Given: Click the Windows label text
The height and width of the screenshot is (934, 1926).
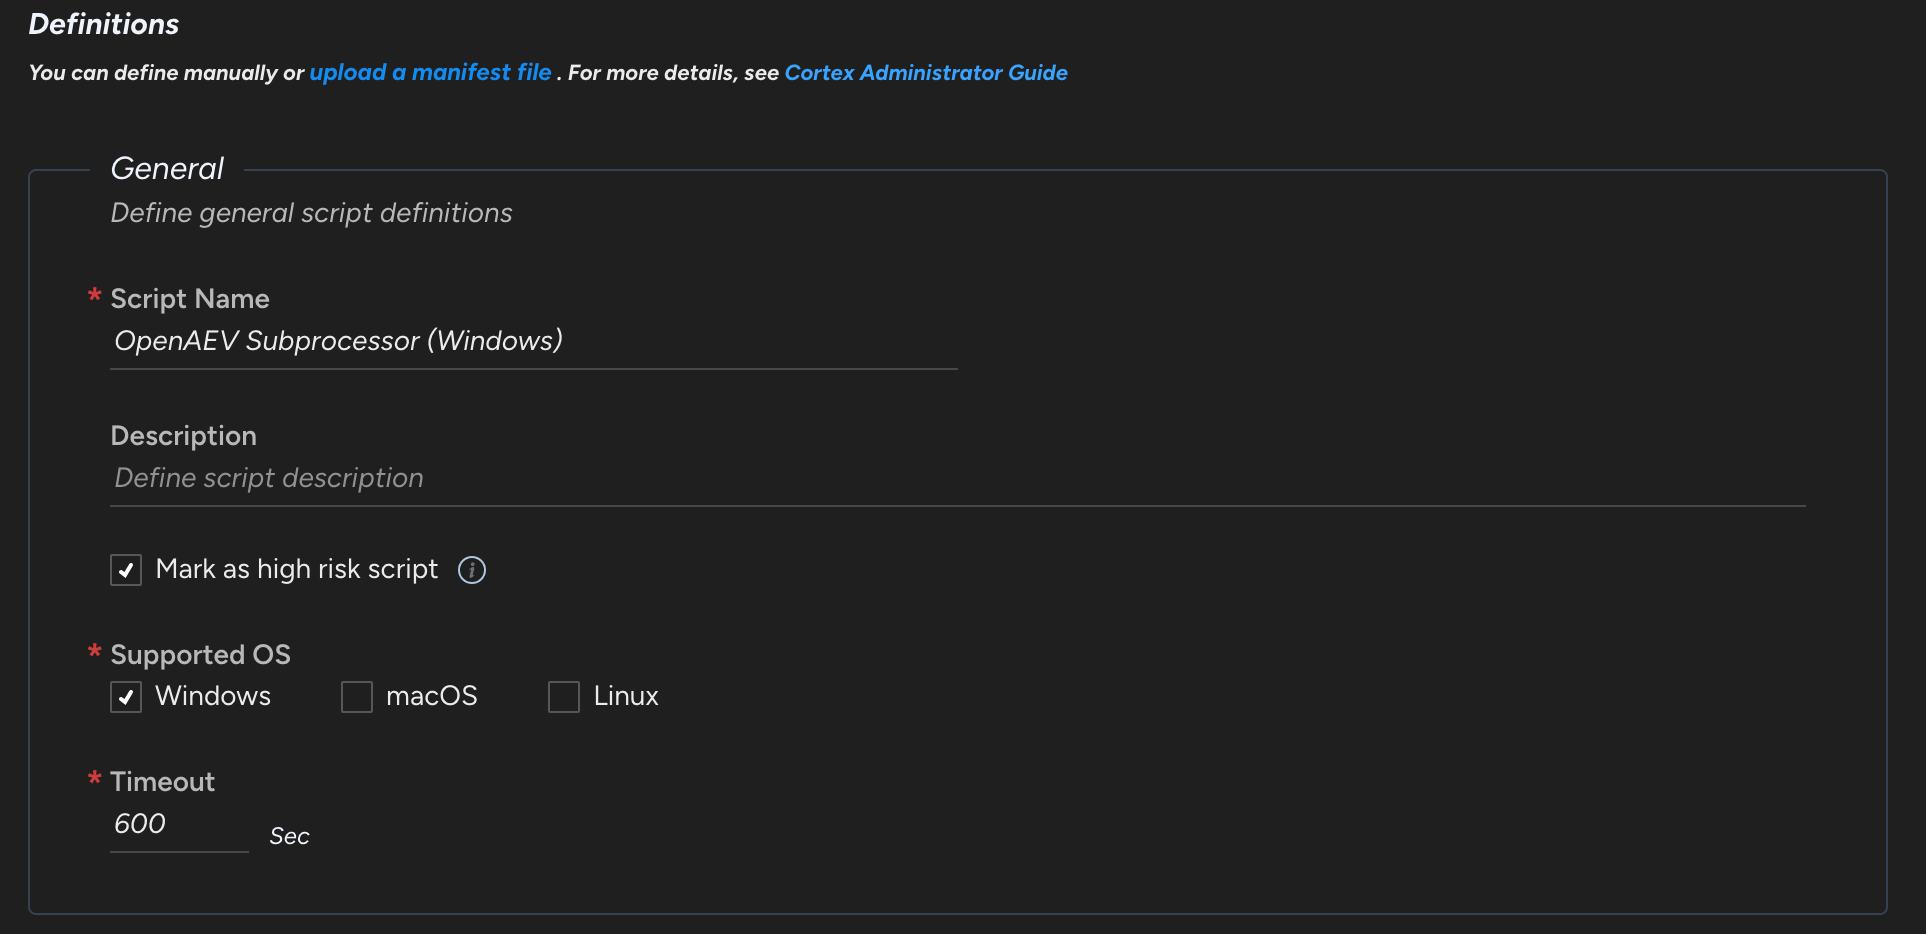Looking at the screenshot, I should (213, 696).
